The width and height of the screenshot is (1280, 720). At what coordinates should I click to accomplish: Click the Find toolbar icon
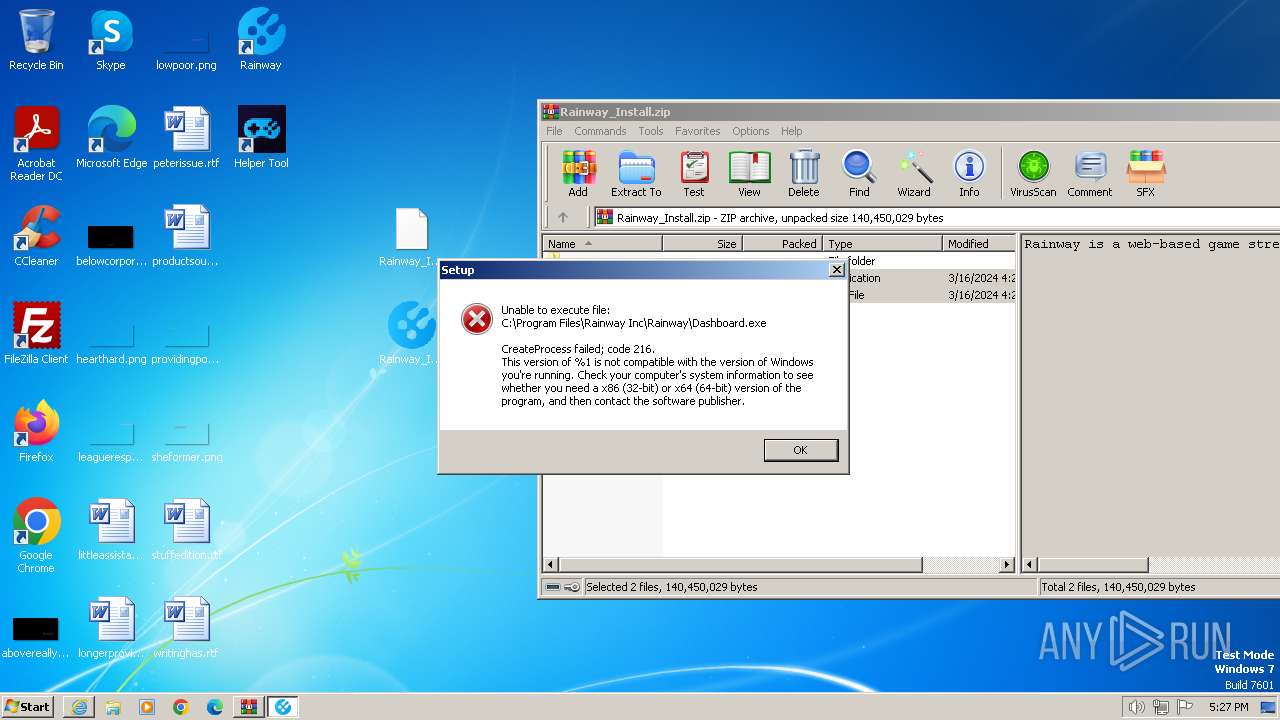click(859, 173)
